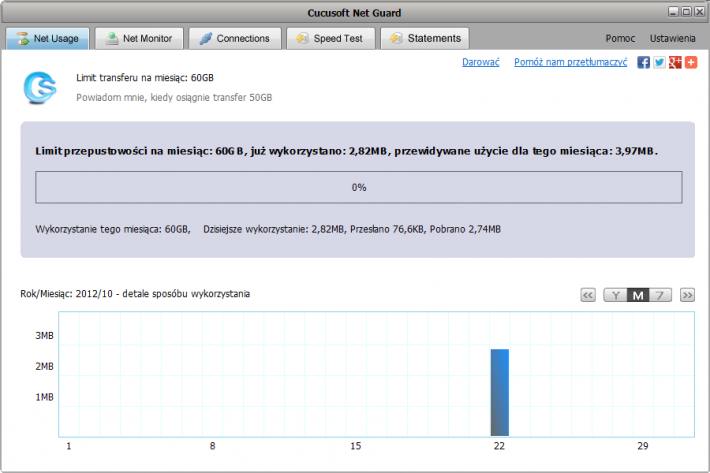Viewport: 710px width, 473px height.
Task: Click the orange plus share icon
Action: coord(691,62)
